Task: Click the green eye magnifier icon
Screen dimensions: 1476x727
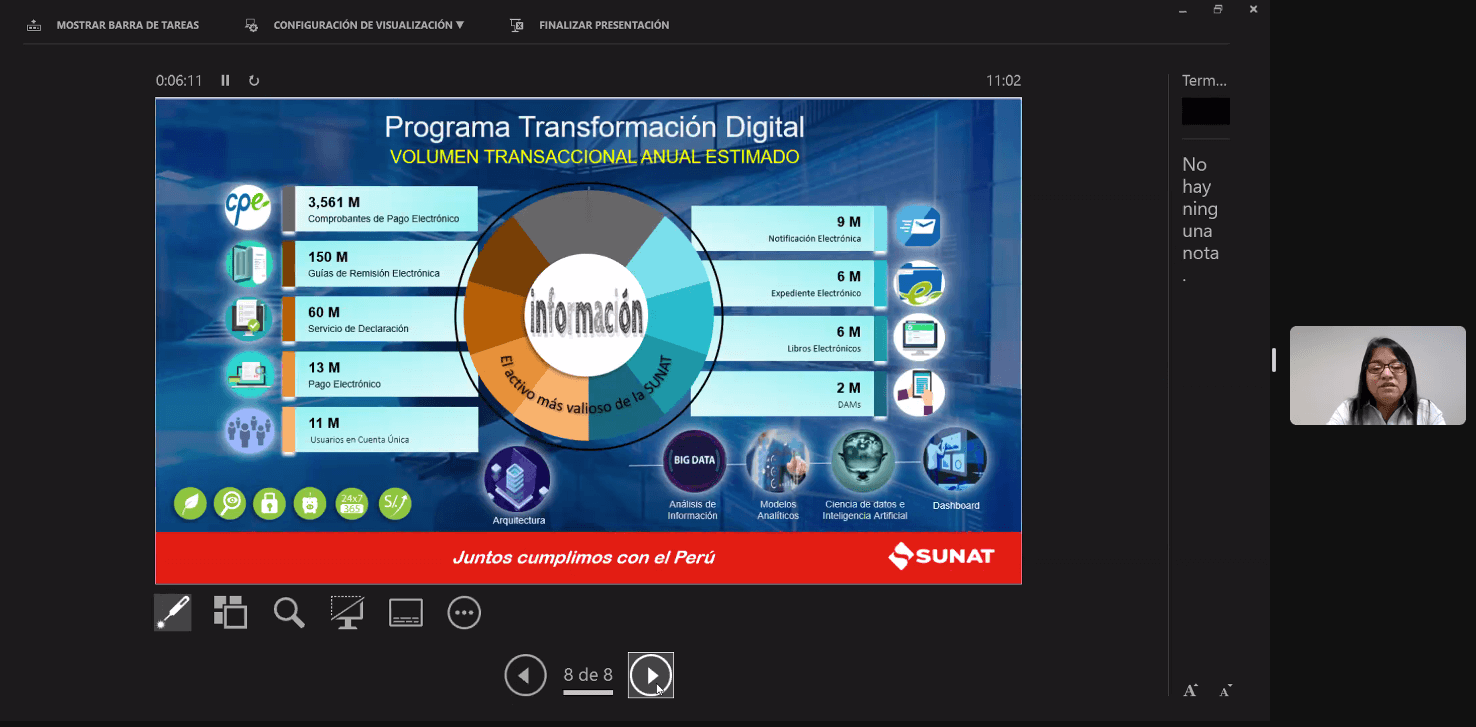Action: [230, 503]
